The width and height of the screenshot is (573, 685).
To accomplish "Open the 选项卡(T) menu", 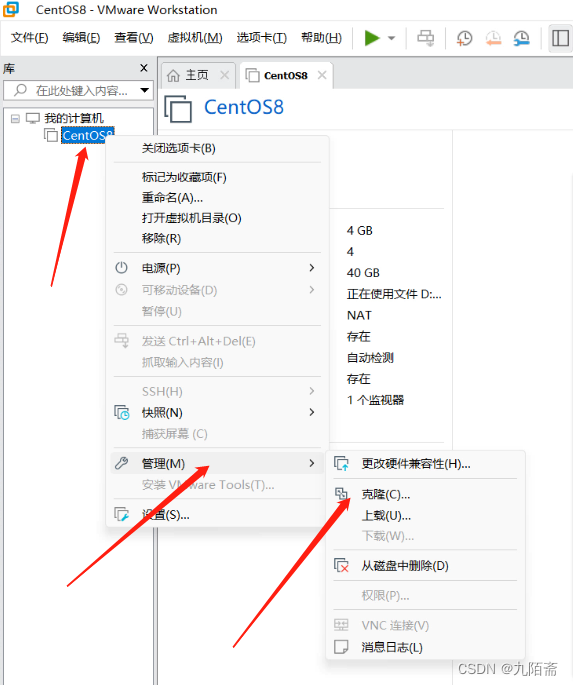I will pos(262,38).
